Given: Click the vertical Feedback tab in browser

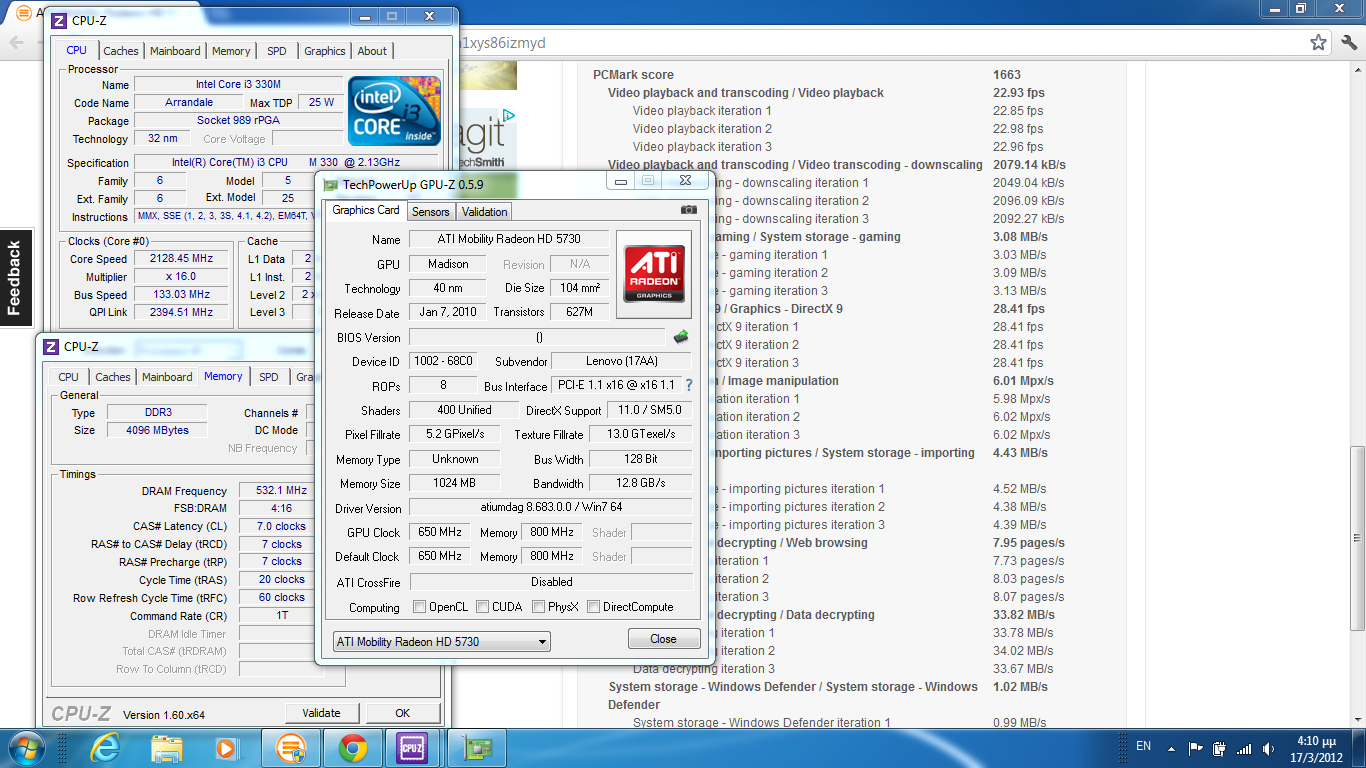Looking at the screenshot, I should (14, 278).
